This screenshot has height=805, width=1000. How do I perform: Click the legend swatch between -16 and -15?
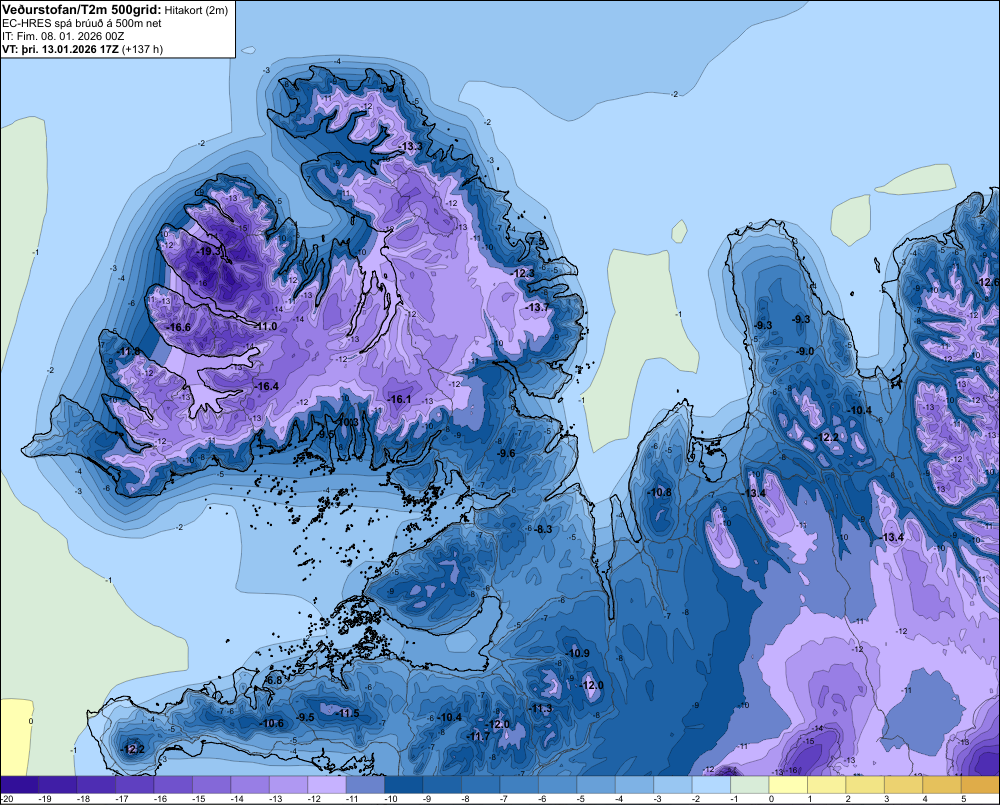tap(173, 785)
